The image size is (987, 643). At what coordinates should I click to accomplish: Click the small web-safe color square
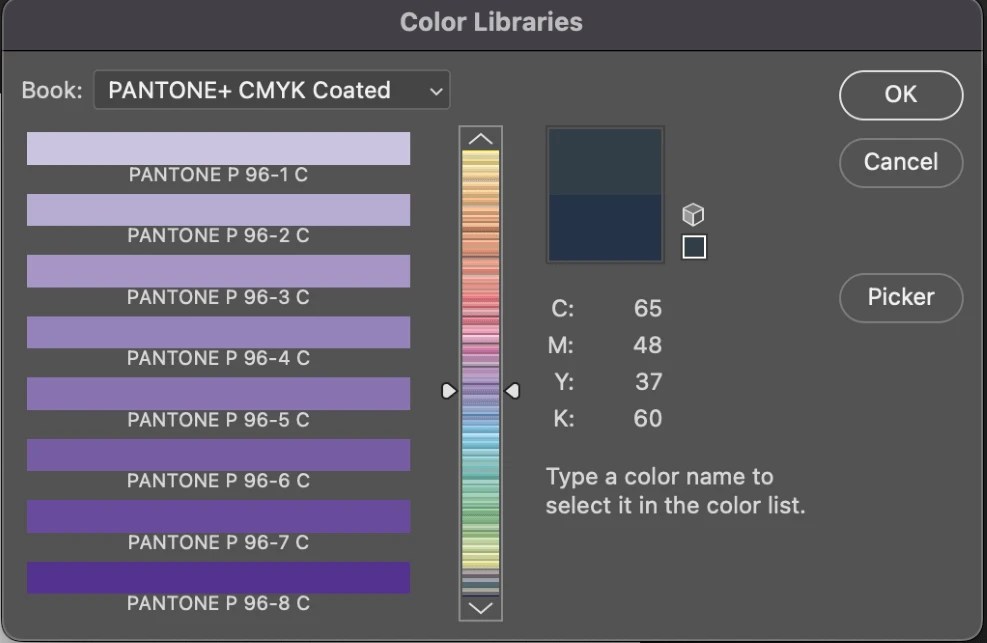[x=694, y=247]
